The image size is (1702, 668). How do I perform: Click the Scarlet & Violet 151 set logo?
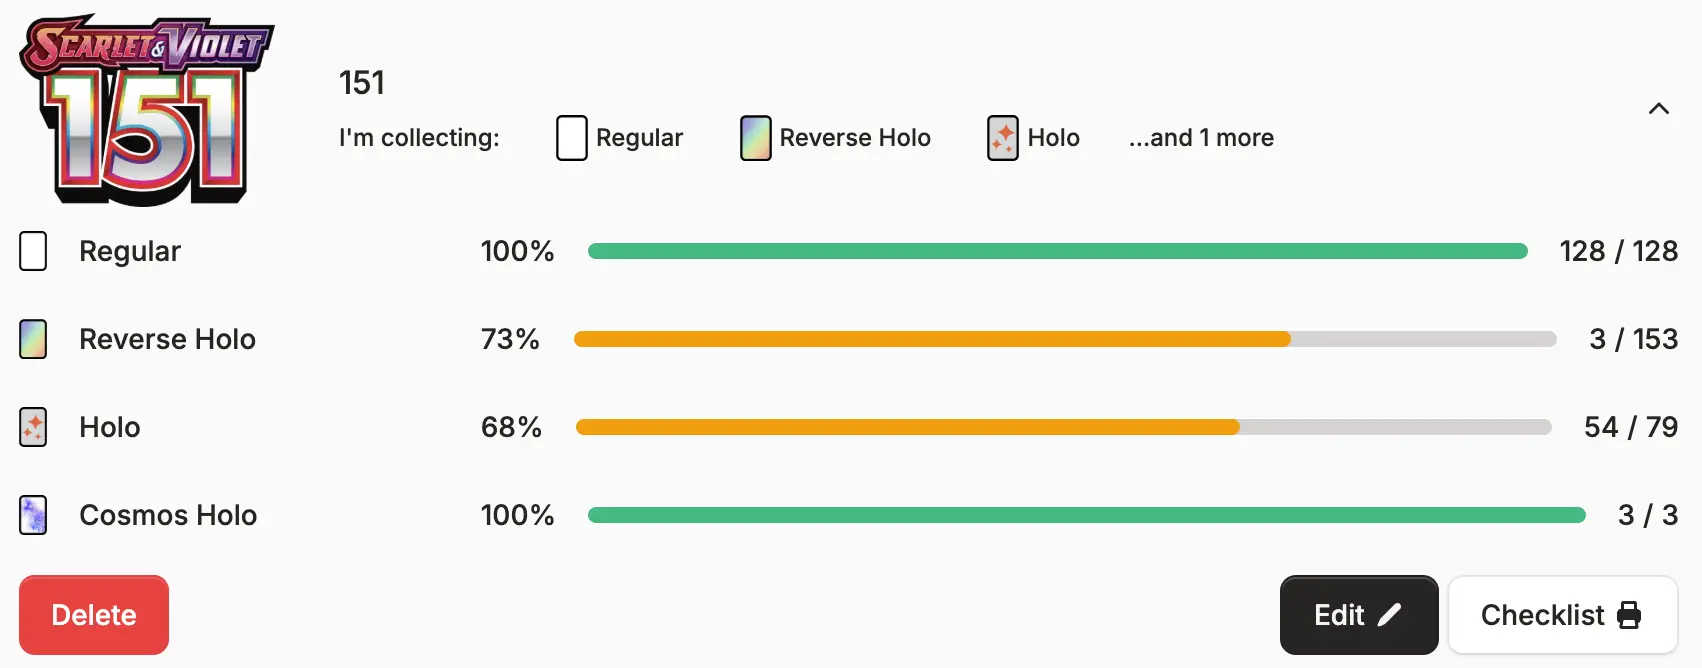point(147,110)
